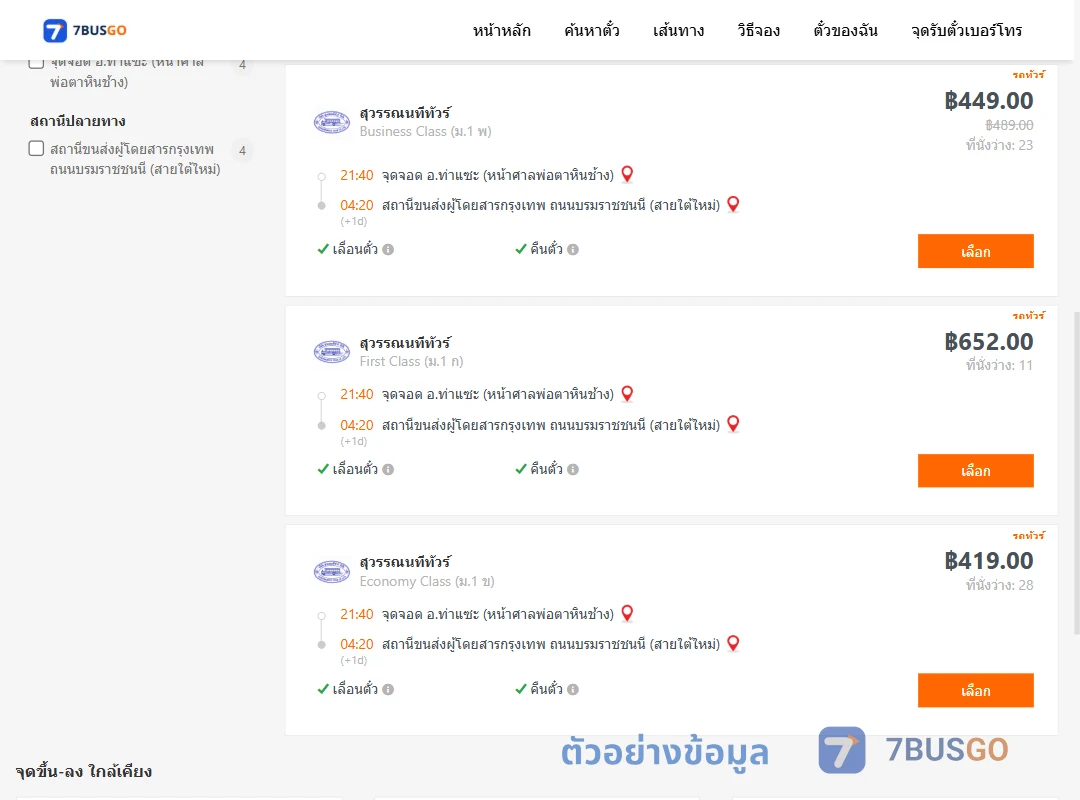Open เลื่อนตั๋ว info icon in First Class
Viewport: 1080px width, 800px height.
coord(388,469)
